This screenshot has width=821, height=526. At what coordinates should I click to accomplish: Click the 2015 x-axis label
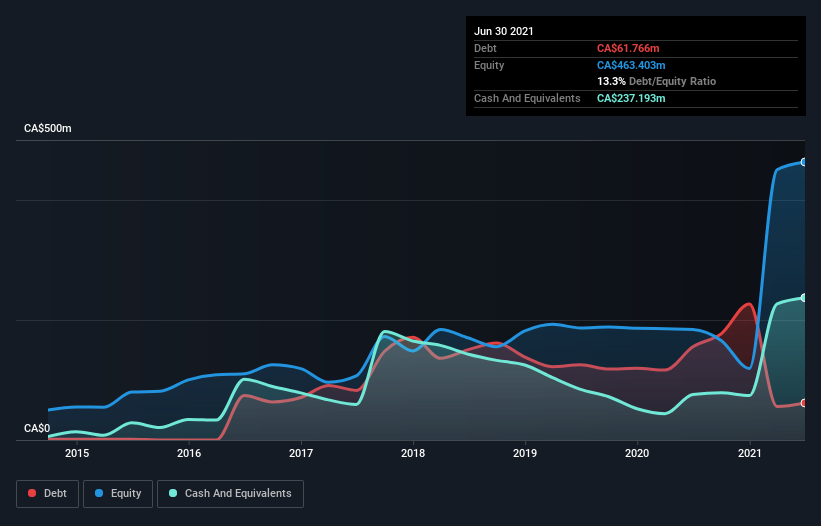77,453
